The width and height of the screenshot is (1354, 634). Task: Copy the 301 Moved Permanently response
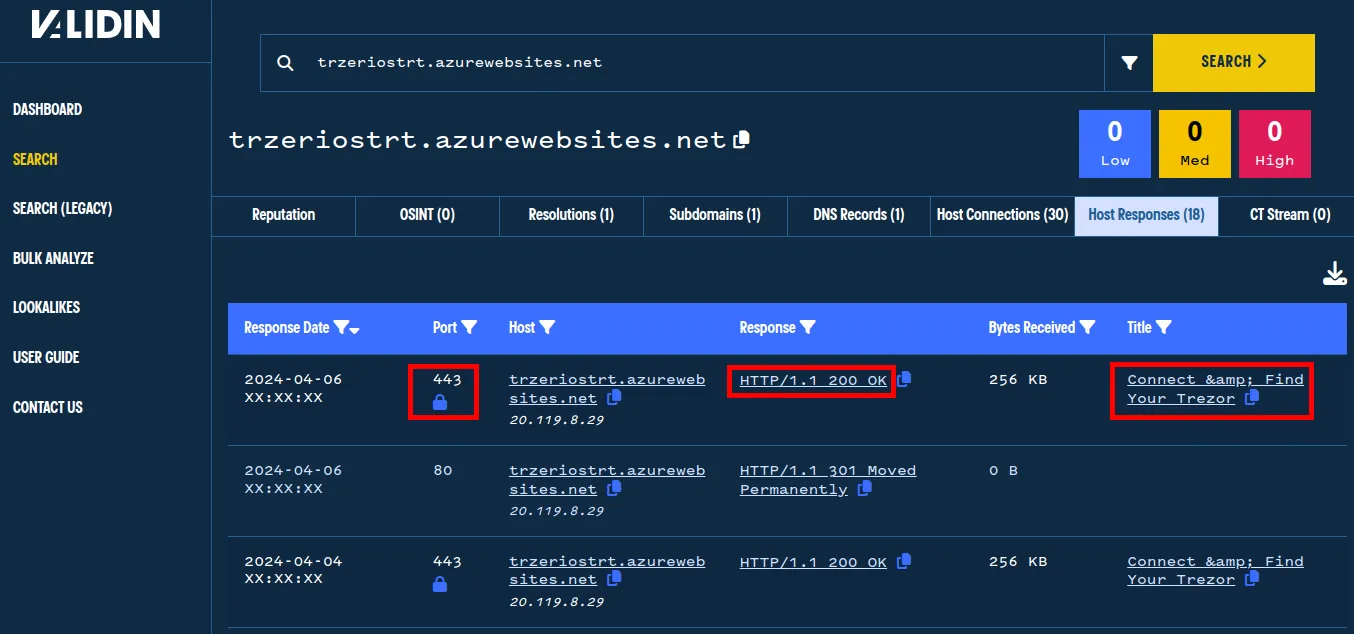(x=864, y=489)
